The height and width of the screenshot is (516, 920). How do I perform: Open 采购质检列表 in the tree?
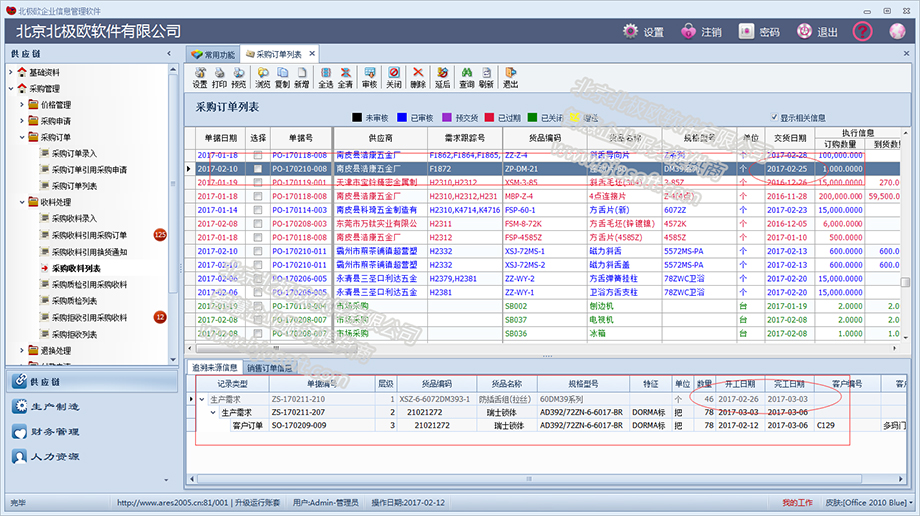click(74, 301)
